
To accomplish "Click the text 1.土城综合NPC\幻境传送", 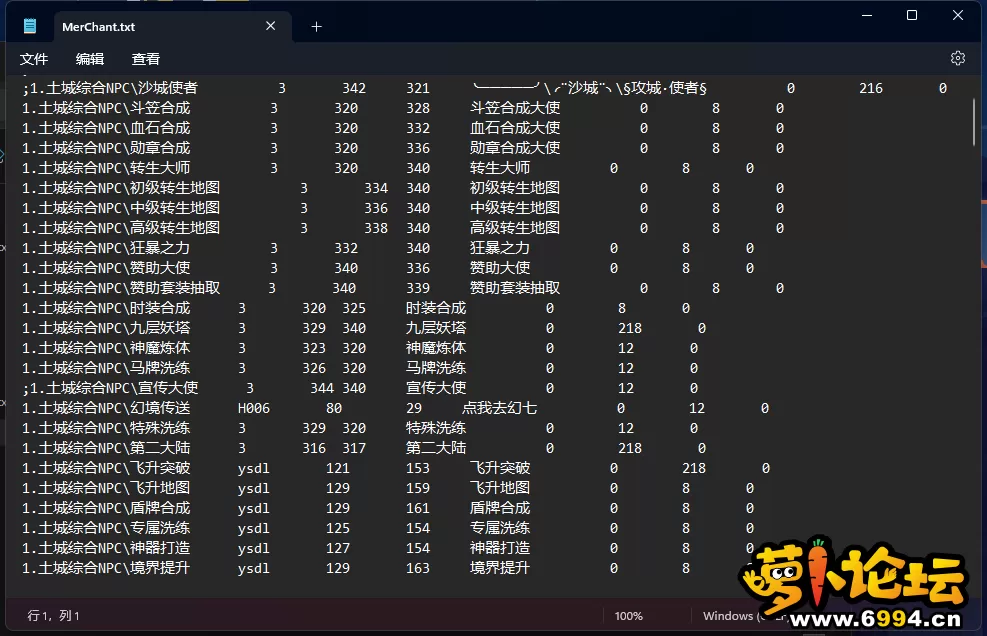I will click(x=106, y=409).
